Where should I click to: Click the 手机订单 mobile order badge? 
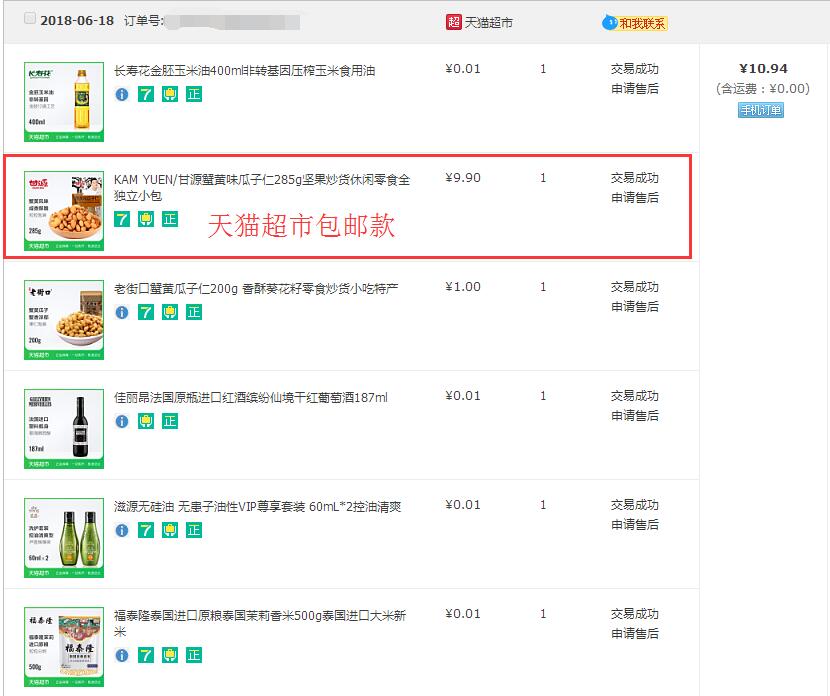click(x=761, y=111)
